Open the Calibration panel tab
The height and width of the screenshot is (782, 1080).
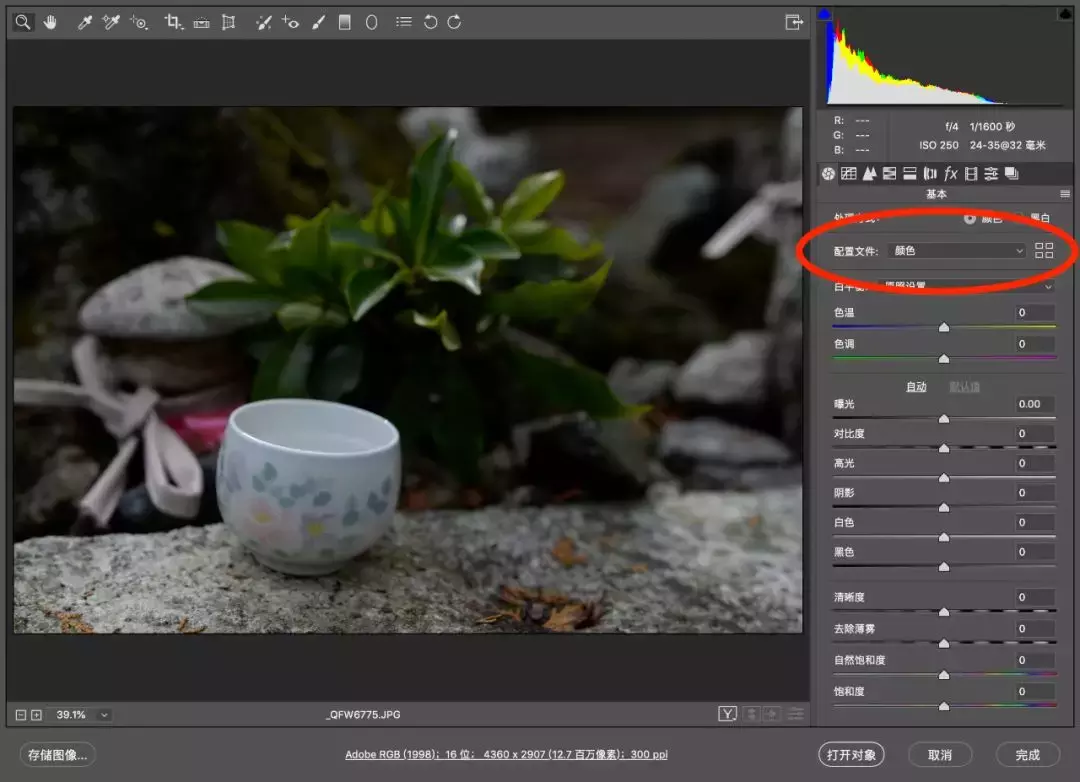click(x=971, y=174)
